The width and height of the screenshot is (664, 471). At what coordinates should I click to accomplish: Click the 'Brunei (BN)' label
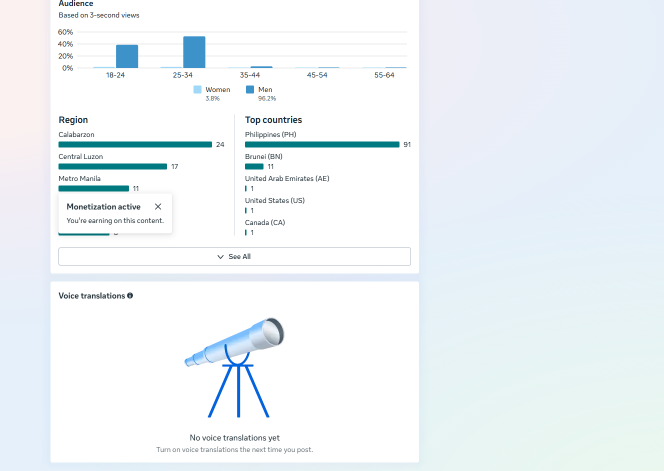pos(263,156)
